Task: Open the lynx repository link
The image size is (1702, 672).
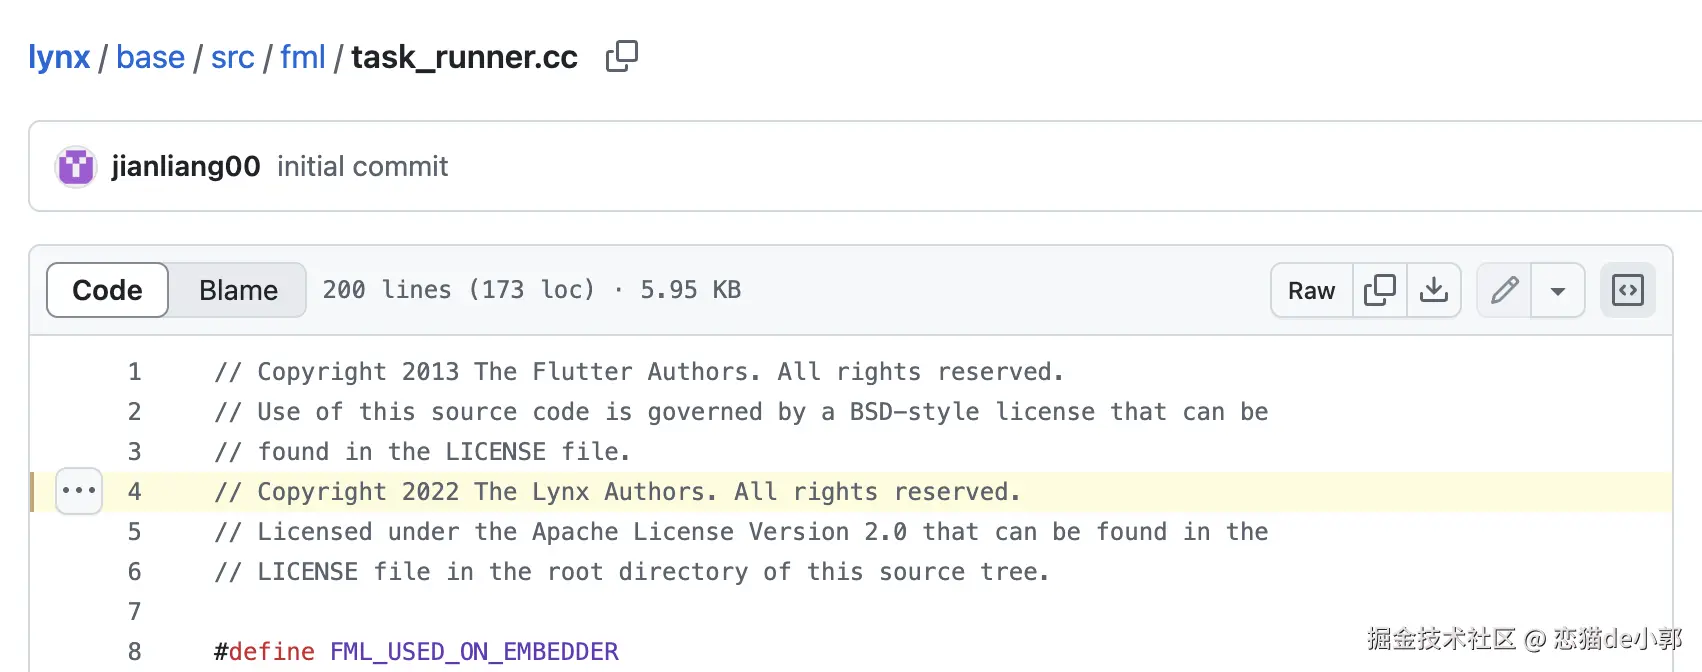Action: point(59,57)
